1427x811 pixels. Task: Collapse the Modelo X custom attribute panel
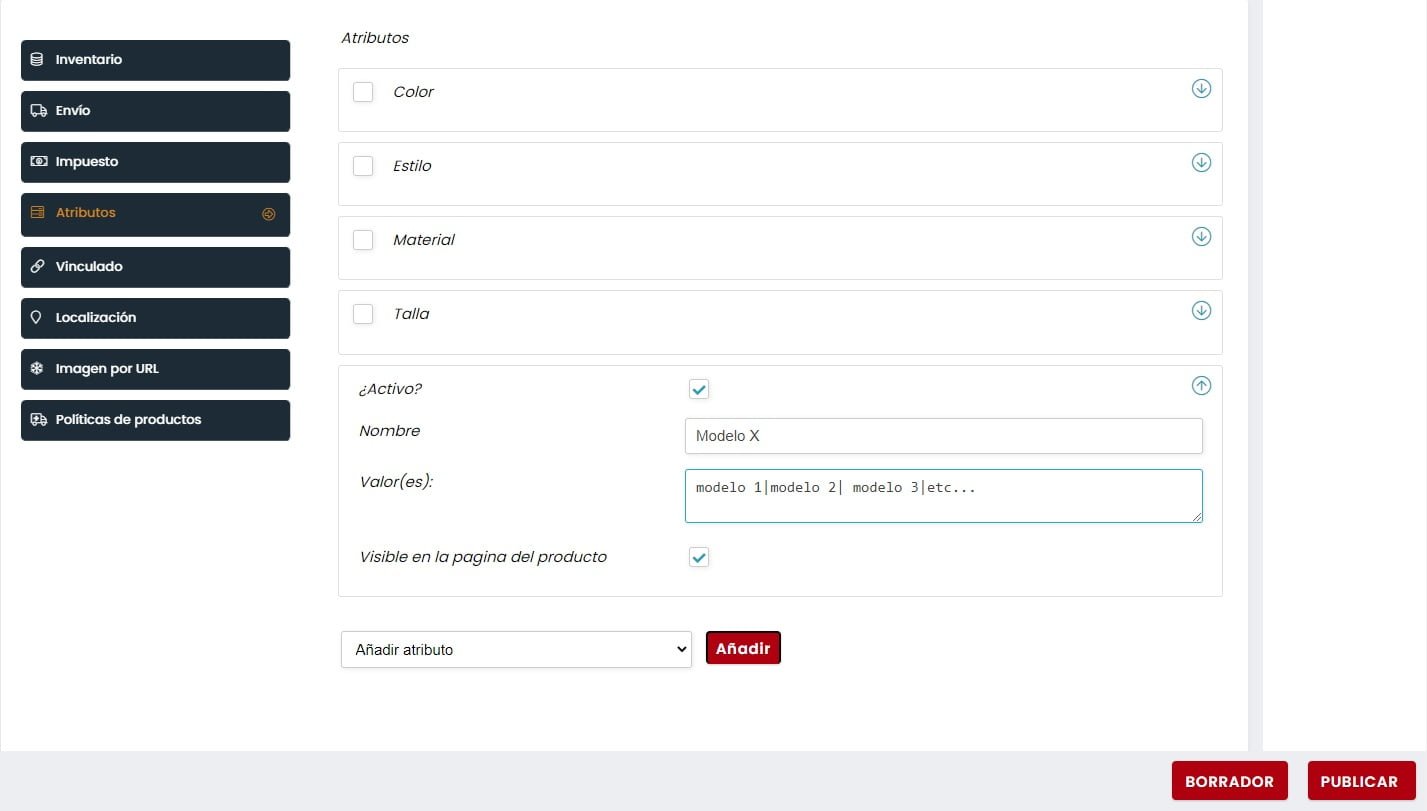click(x=1201, y=385)
